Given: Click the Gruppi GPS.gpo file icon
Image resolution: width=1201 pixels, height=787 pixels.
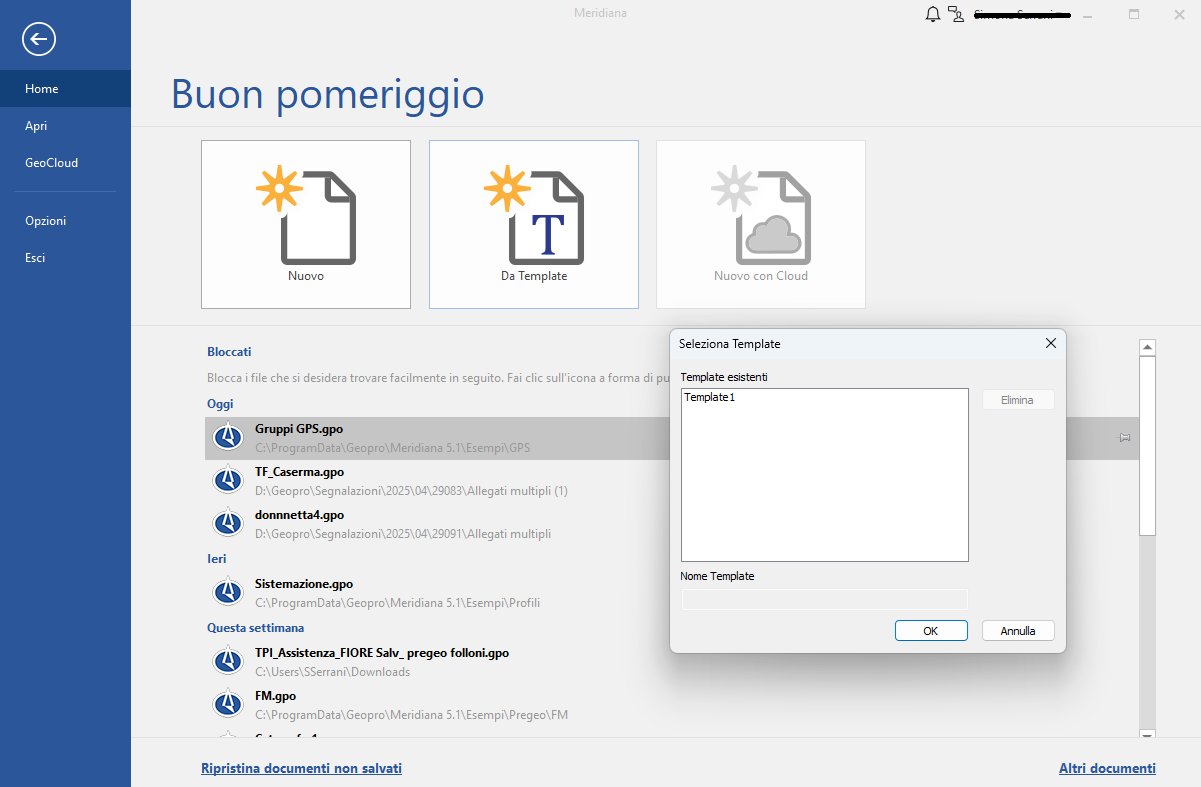Looking at the screenshot, I should coord(229,438).
